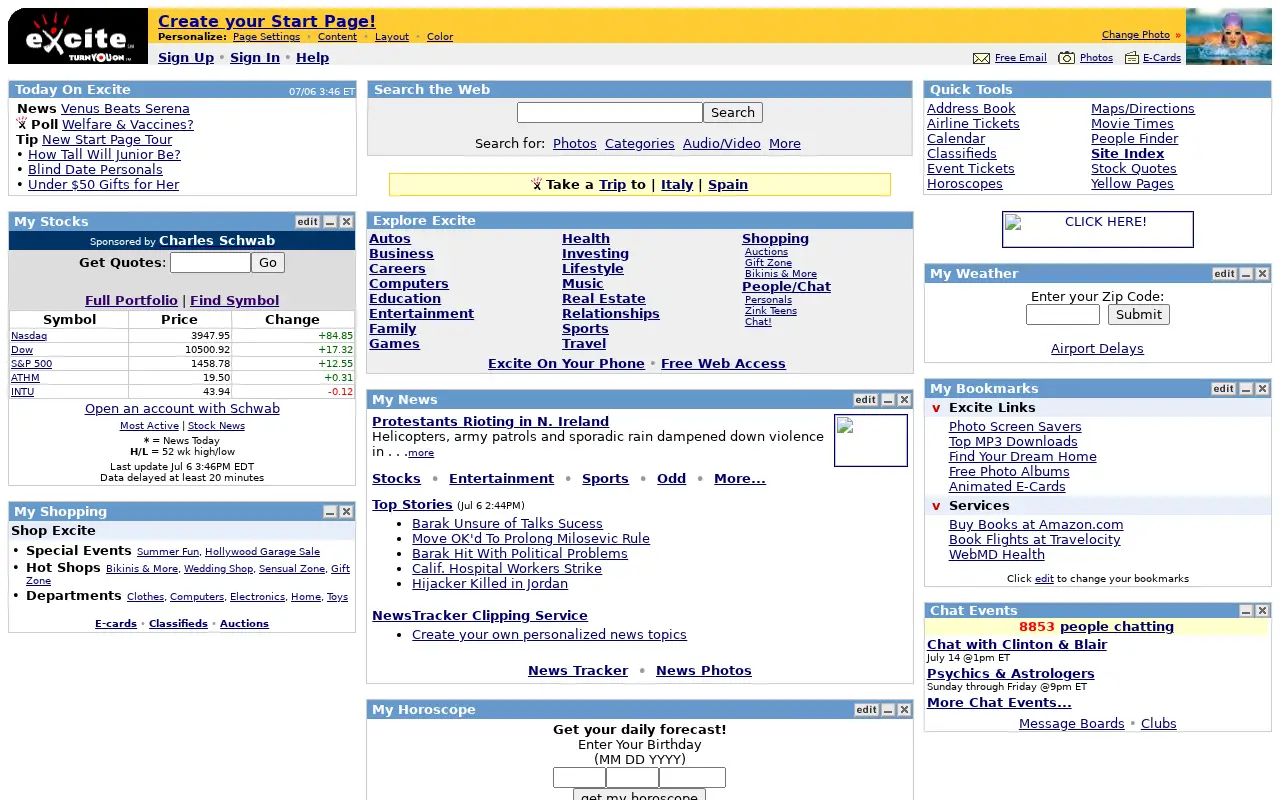Open the Airline Tickets quick tool
This screenshot has height=800, width=1280.
[x=973, y=124]
